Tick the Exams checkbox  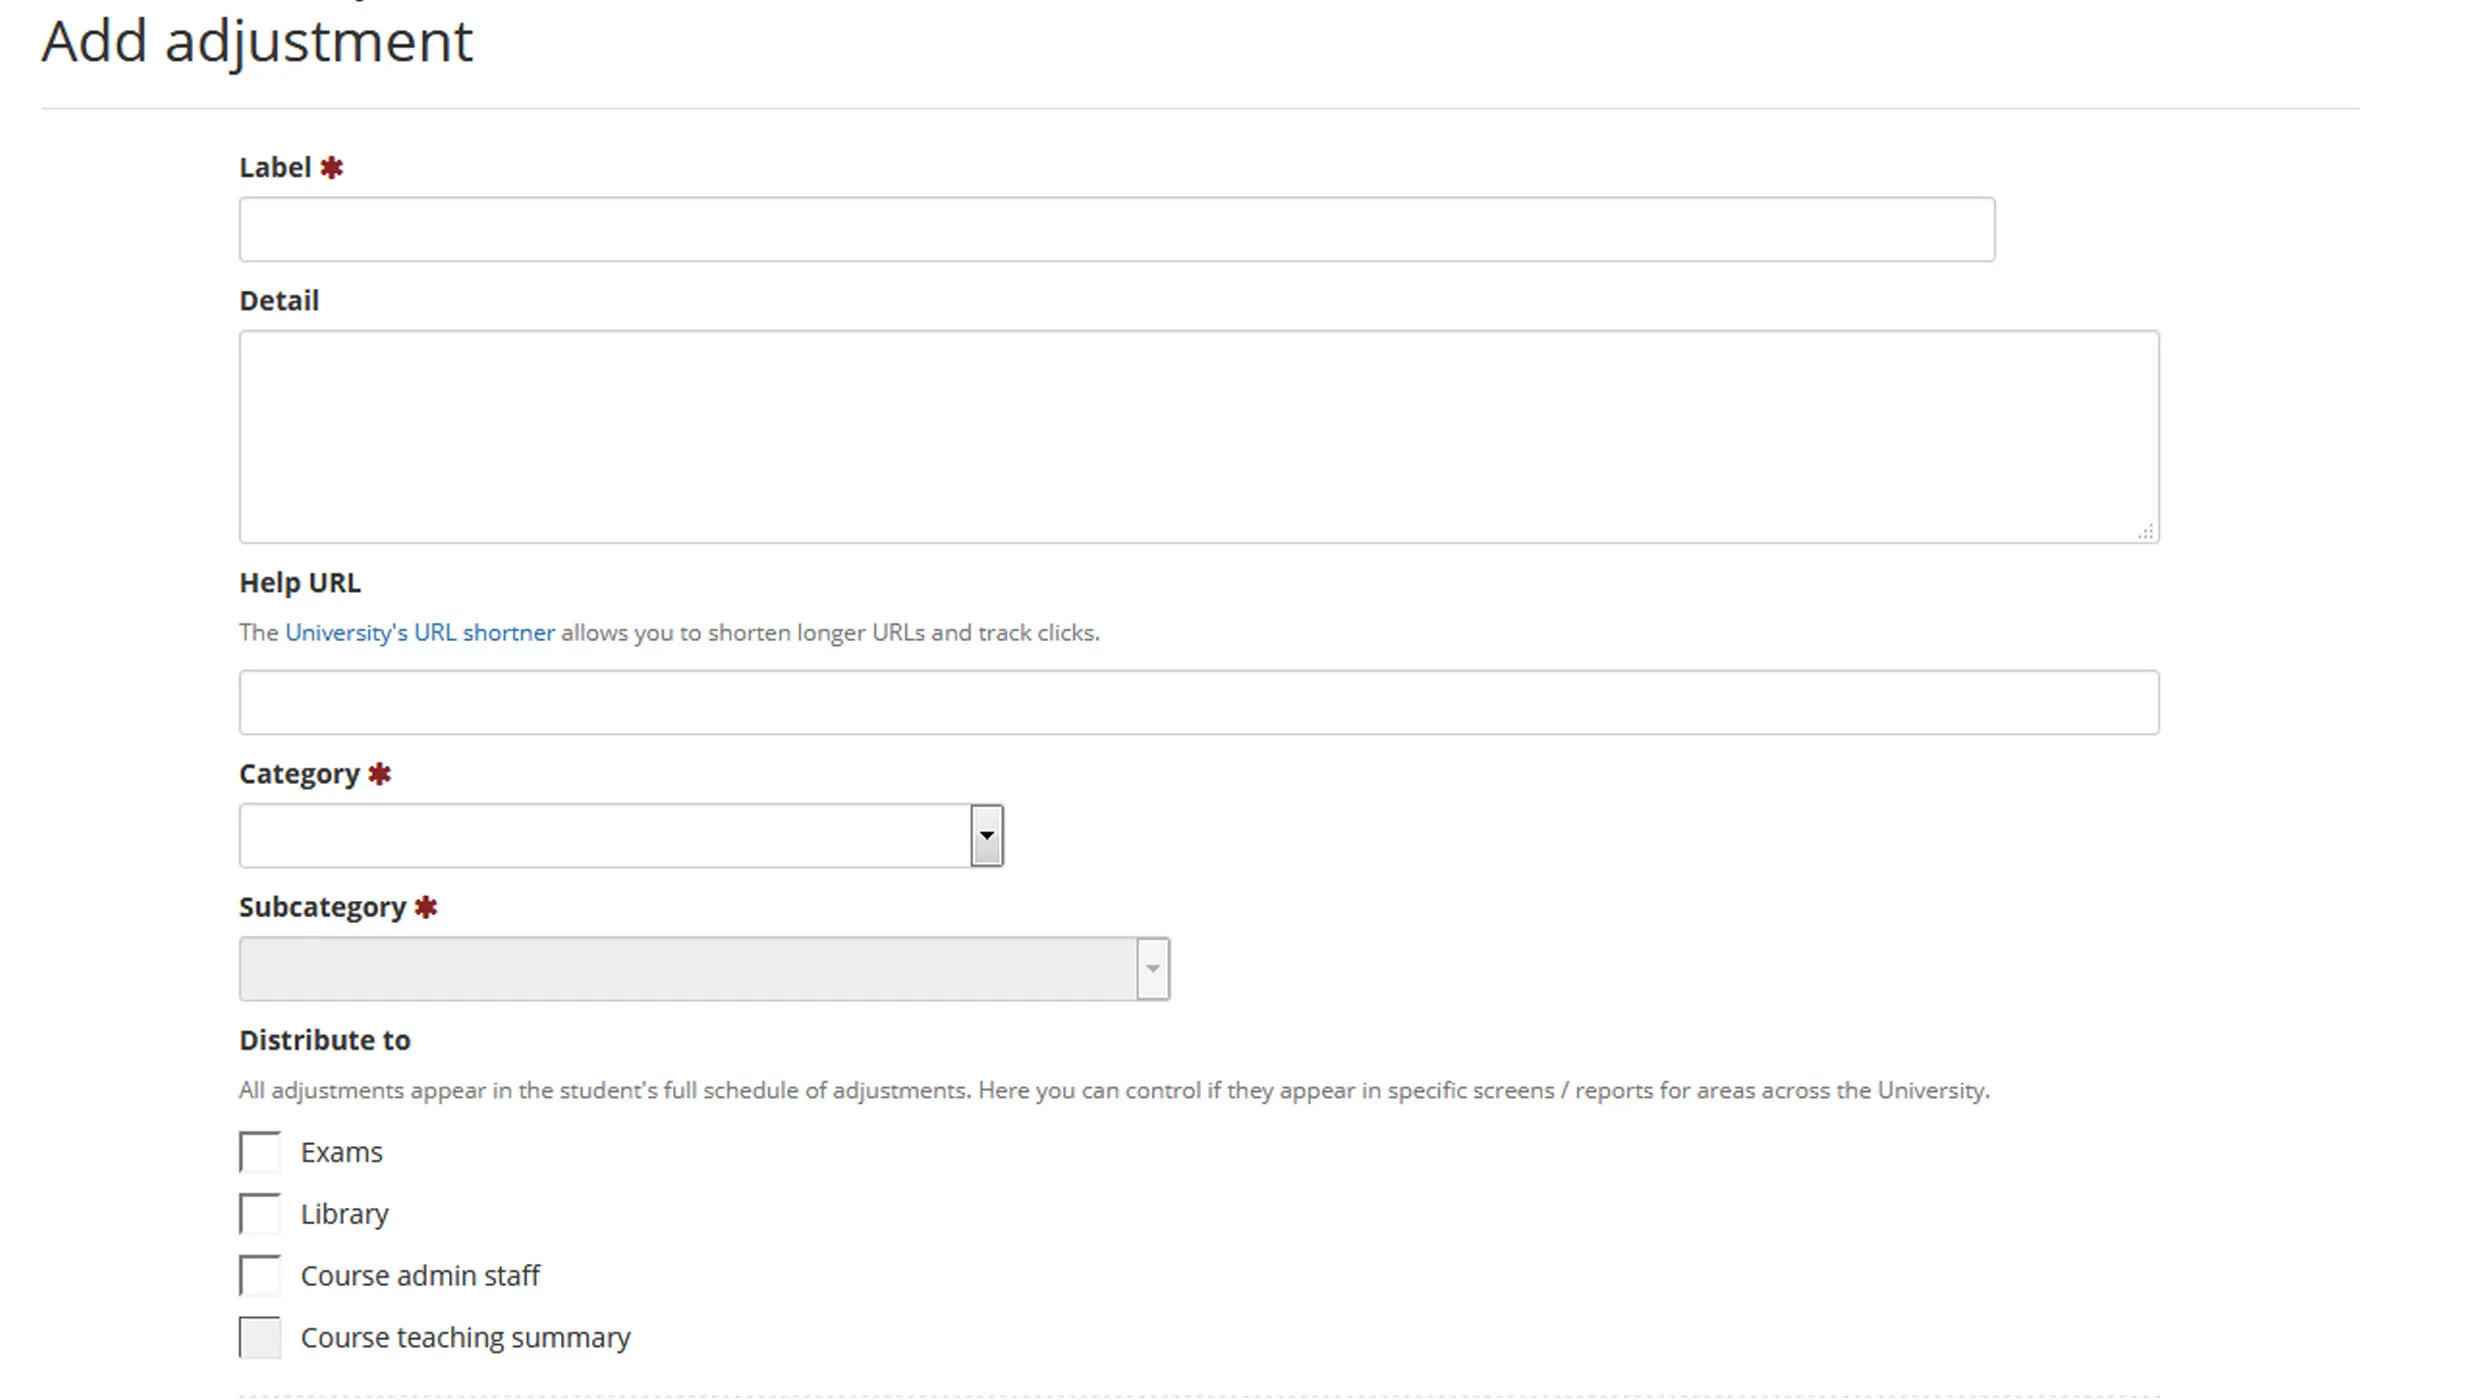(260, 1152)
